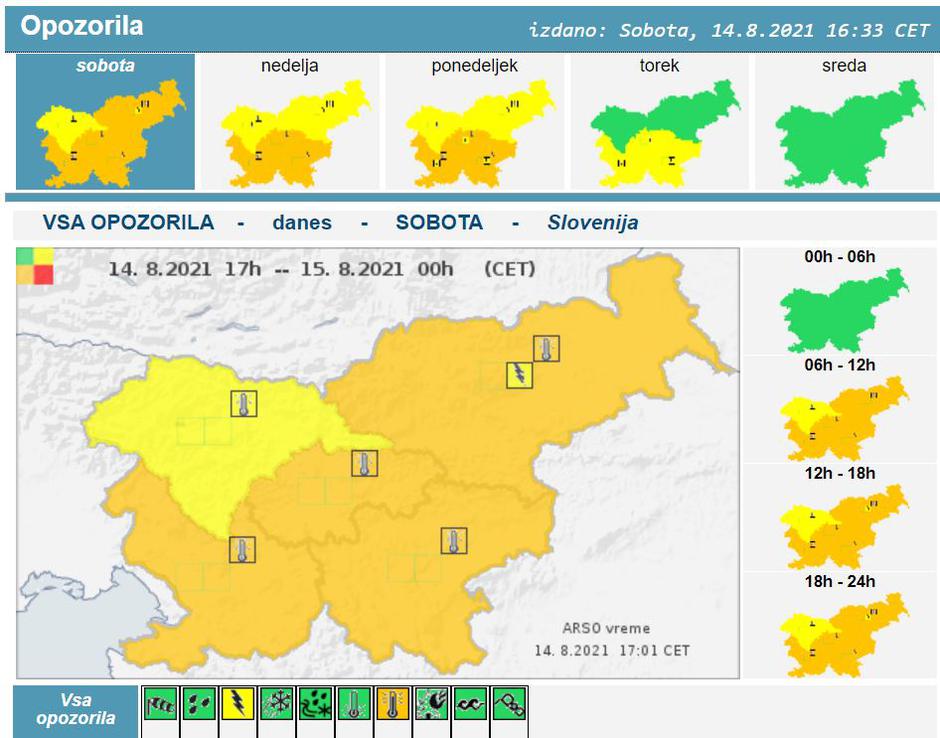This screenshot has height=738, width=940.
Task: Click the warning color legend swatch on map
Action: tap(35, 266)
